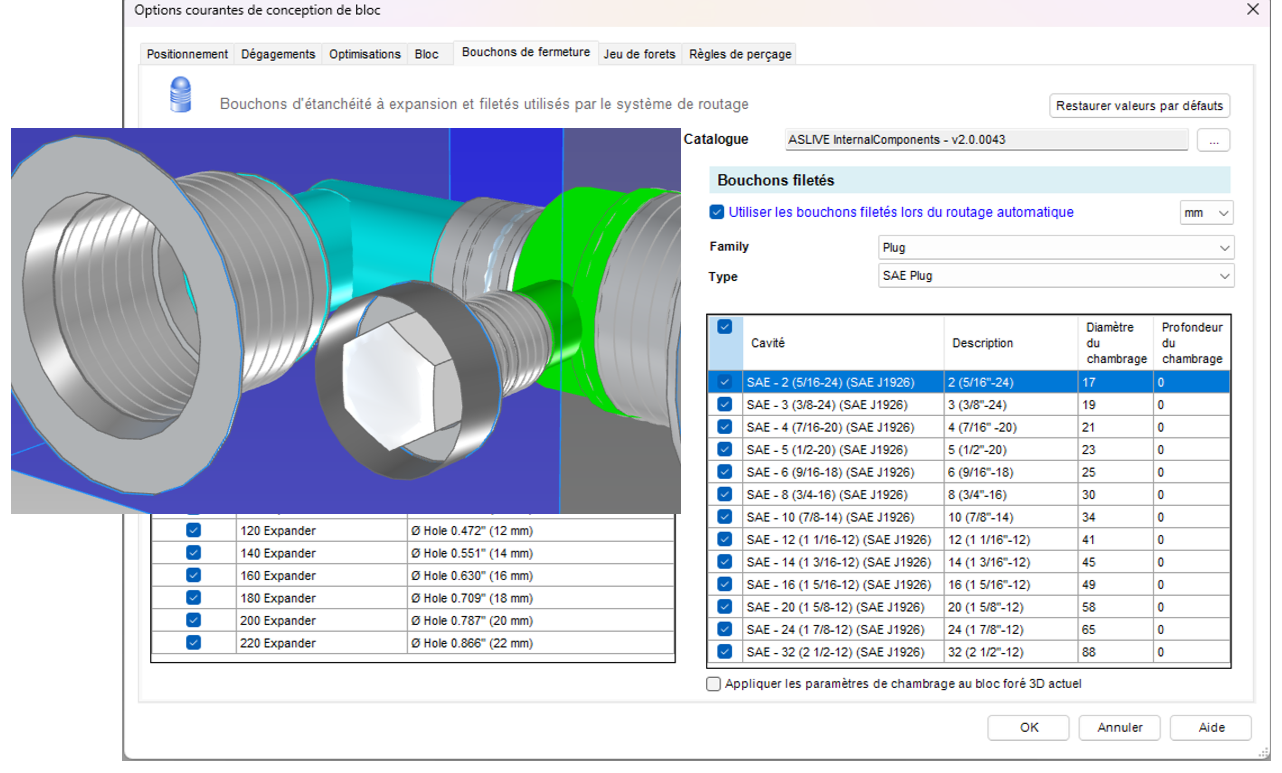
Task: Click the catalogue browse ellipsis button
Action: tap(1213, 141)
